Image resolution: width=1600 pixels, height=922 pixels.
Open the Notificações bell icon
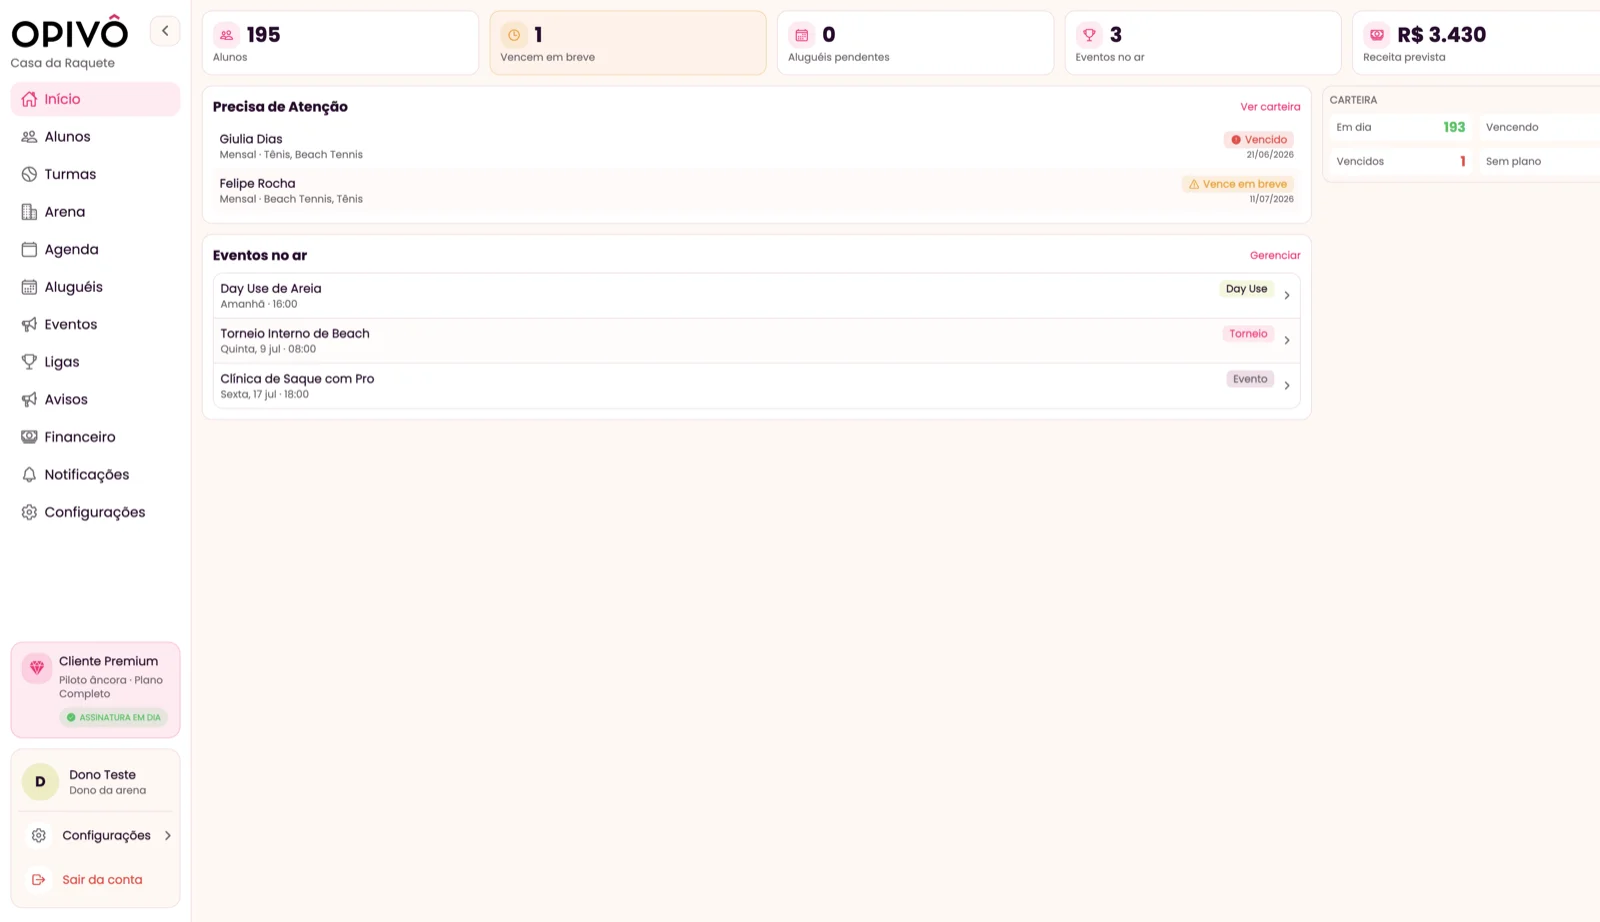(x=29, y=474)
